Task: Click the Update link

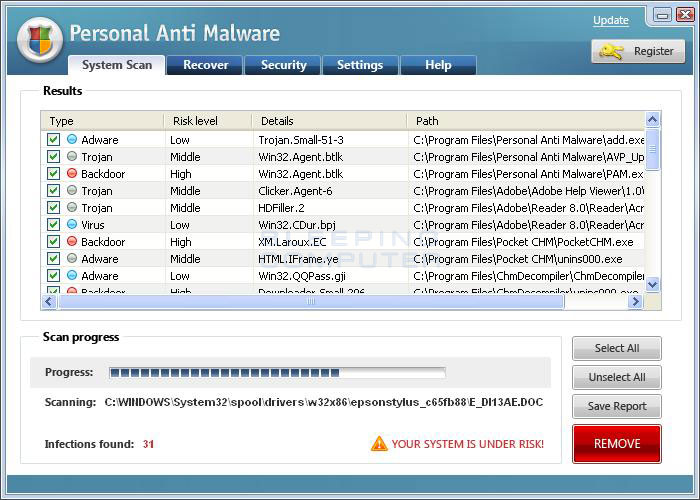Action: point(610,21)
